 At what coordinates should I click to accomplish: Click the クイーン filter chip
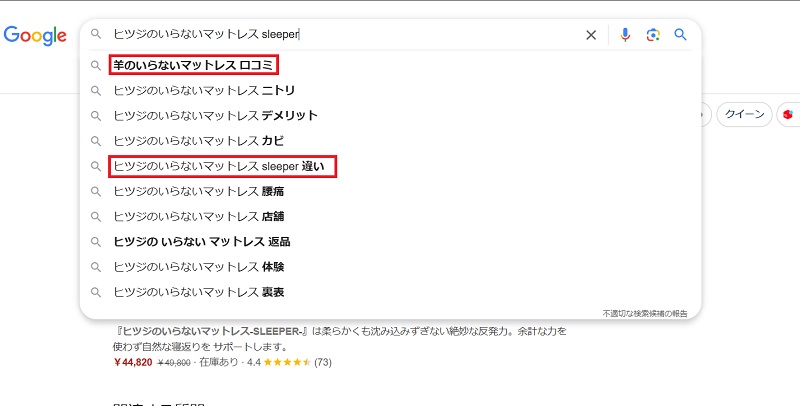click(x=744, y=114)
